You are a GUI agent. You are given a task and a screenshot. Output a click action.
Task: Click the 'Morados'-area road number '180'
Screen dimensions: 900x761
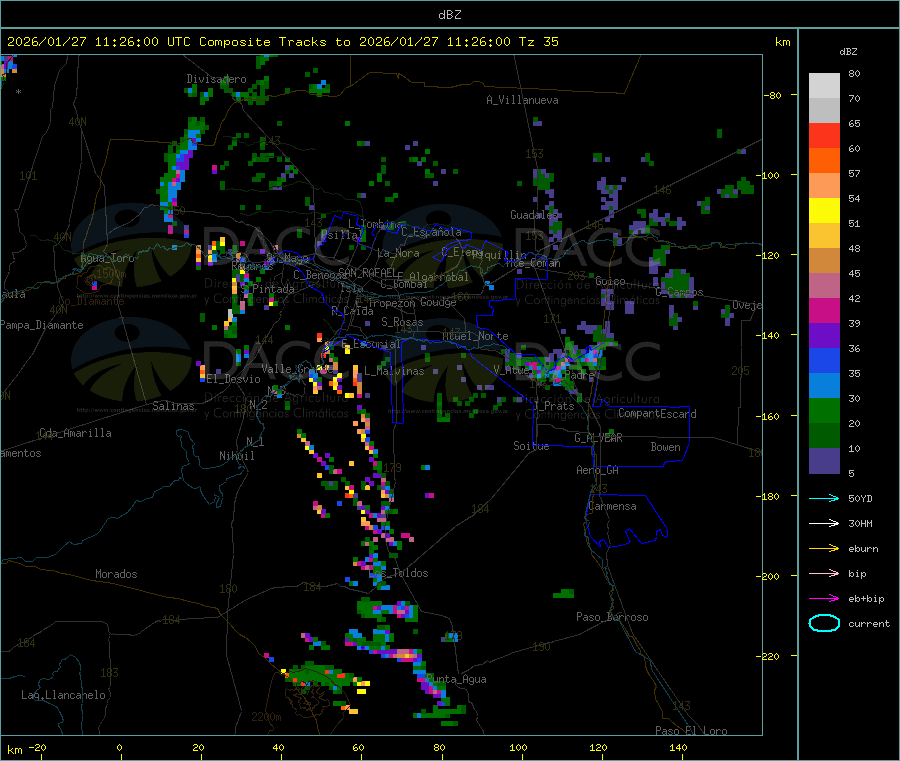228,589
